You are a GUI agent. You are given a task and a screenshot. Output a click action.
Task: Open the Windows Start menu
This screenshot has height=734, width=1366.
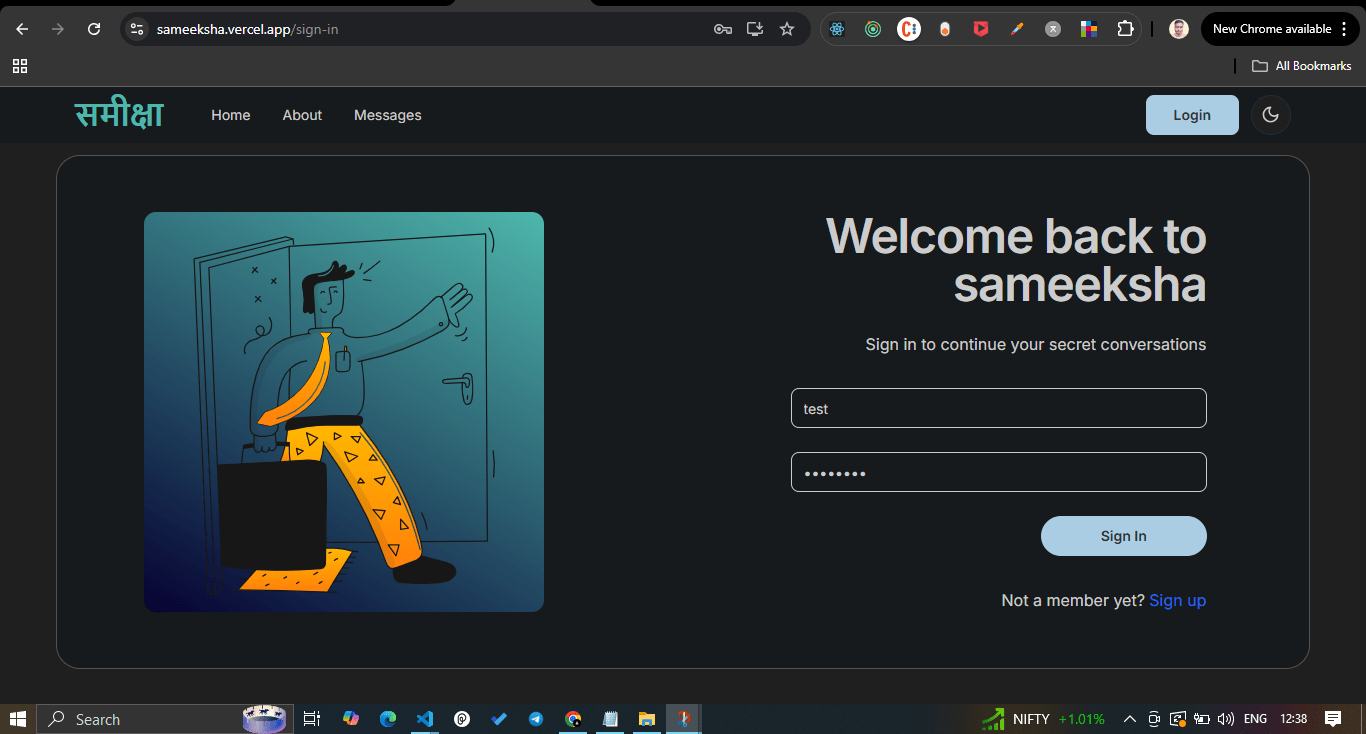click(17, 719)
